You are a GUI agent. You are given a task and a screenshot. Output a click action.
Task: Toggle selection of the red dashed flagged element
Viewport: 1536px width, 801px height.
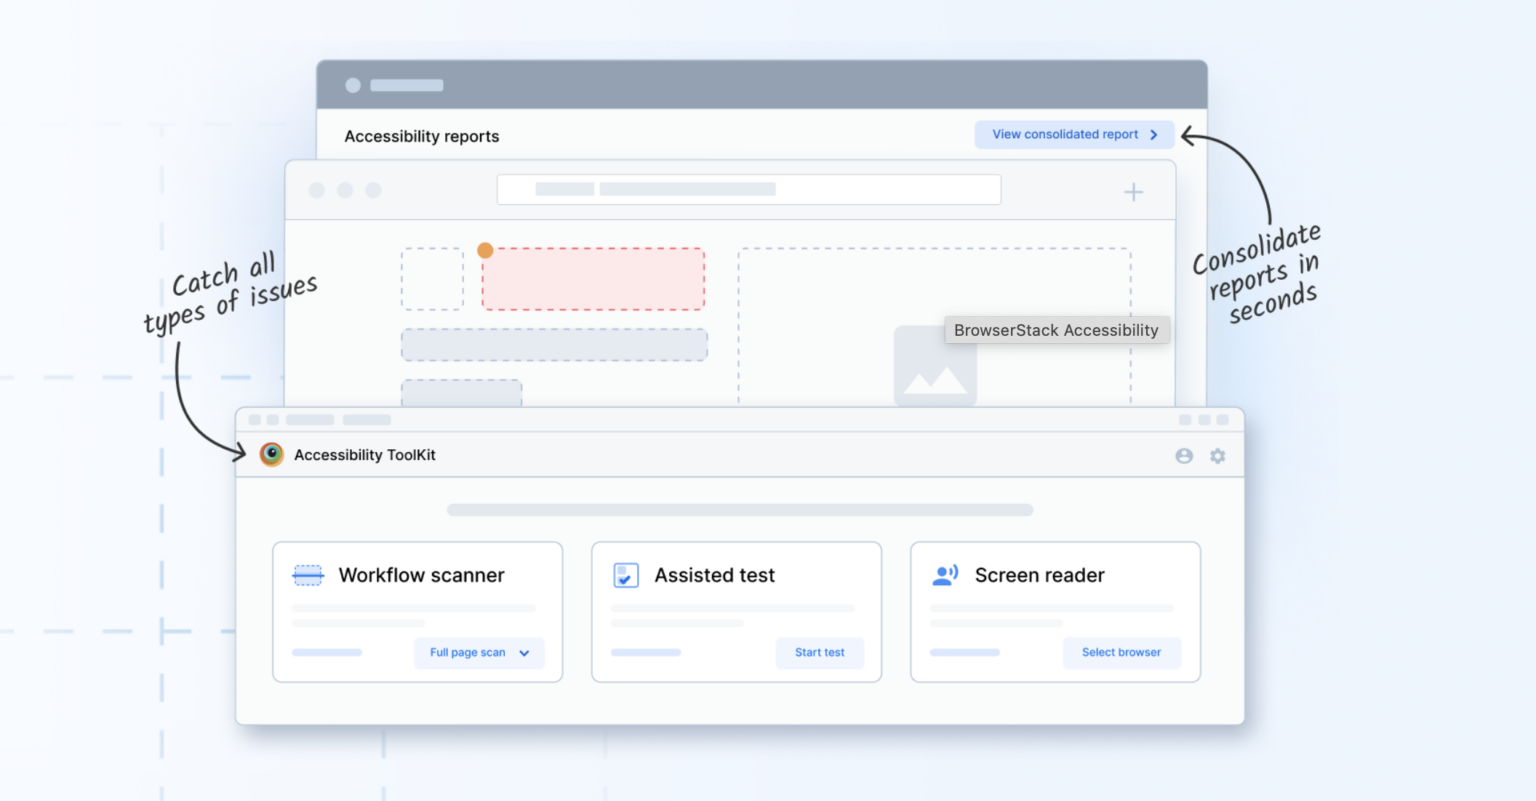click(593, 278)
